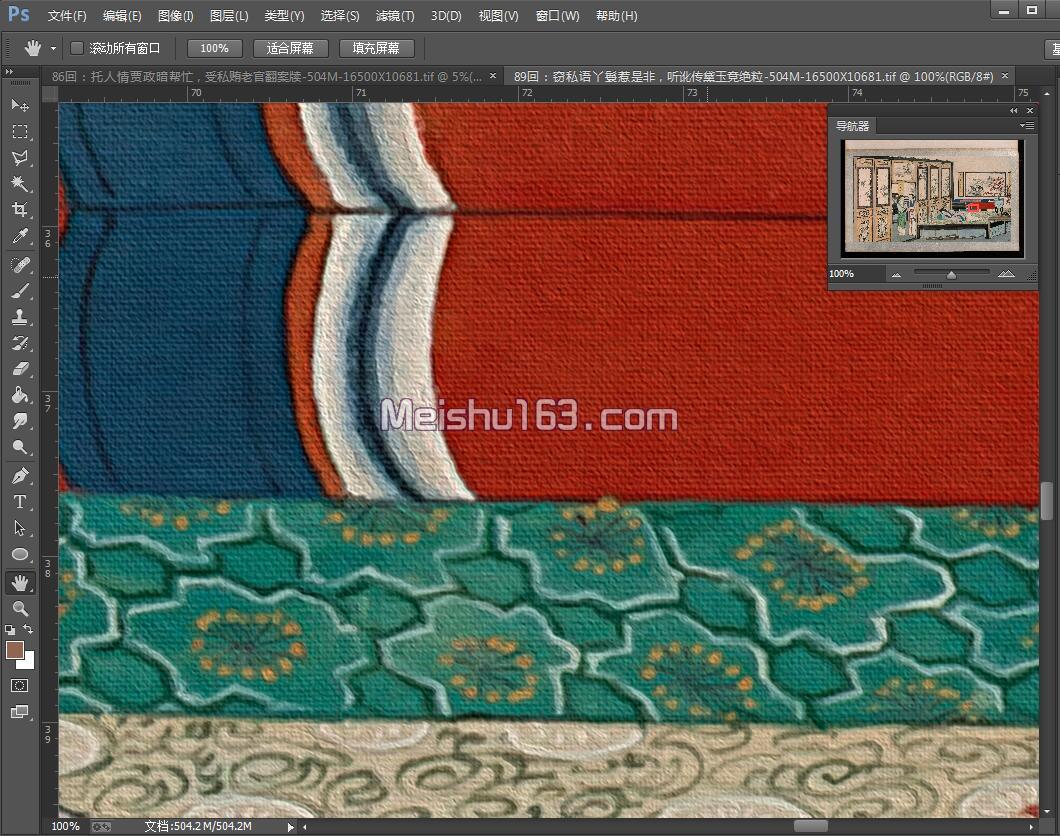This screenshot has width=1060, height=836.
Task: Click the 100% actual pixels button
Action: click(214, 48)
